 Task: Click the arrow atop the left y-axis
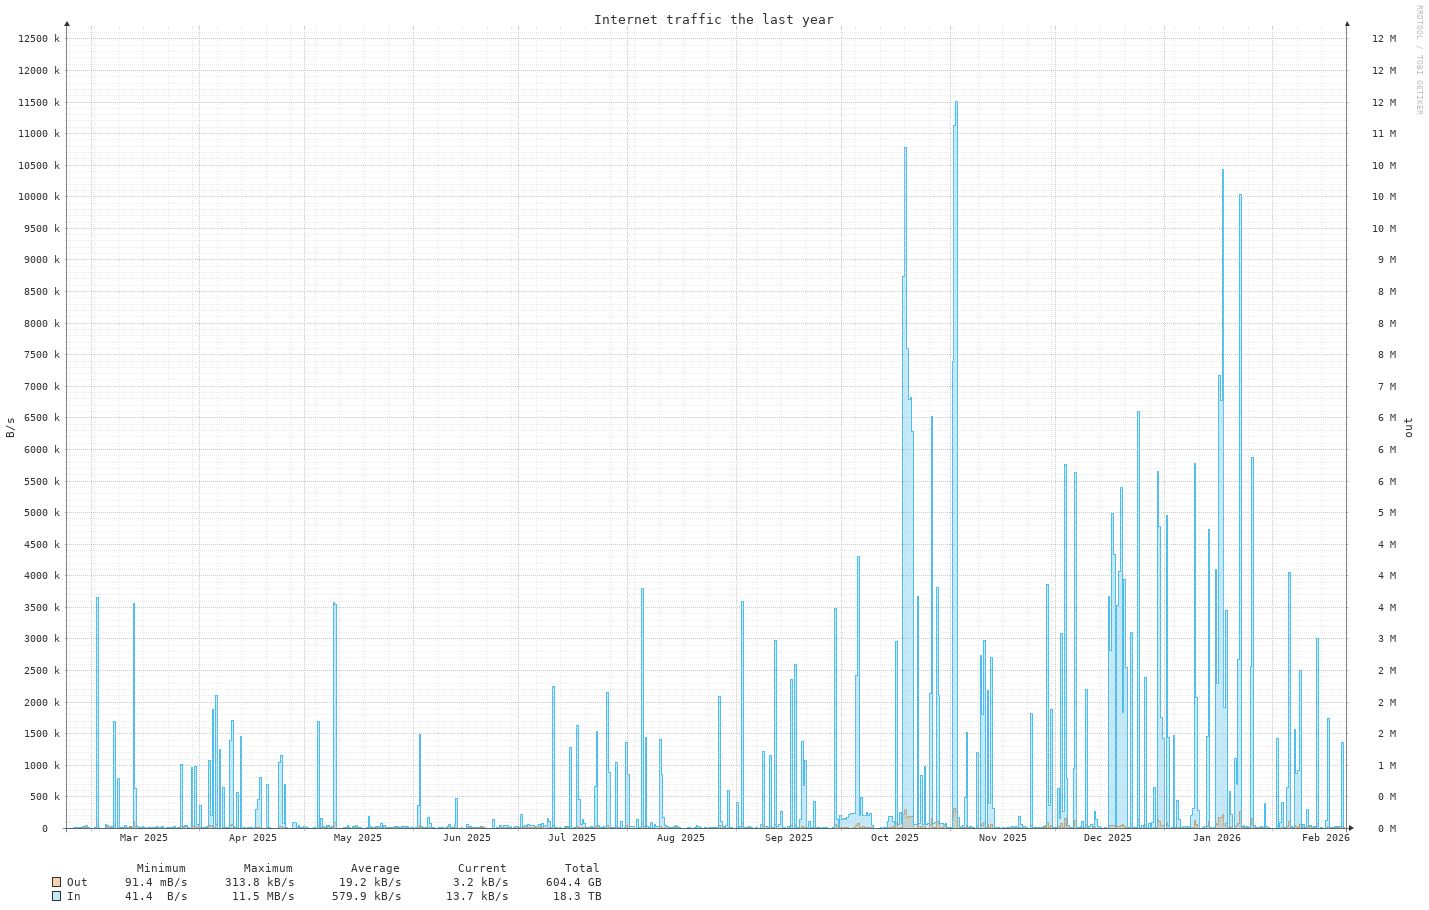(x=67, y=22)
